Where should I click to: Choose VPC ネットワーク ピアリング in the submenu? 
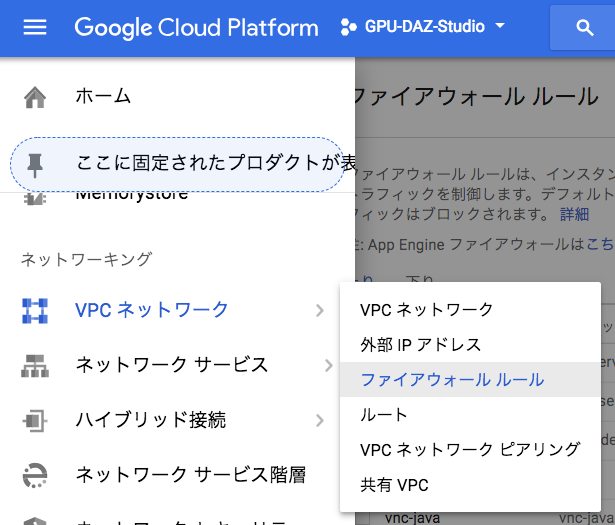[x=470, y=450]
